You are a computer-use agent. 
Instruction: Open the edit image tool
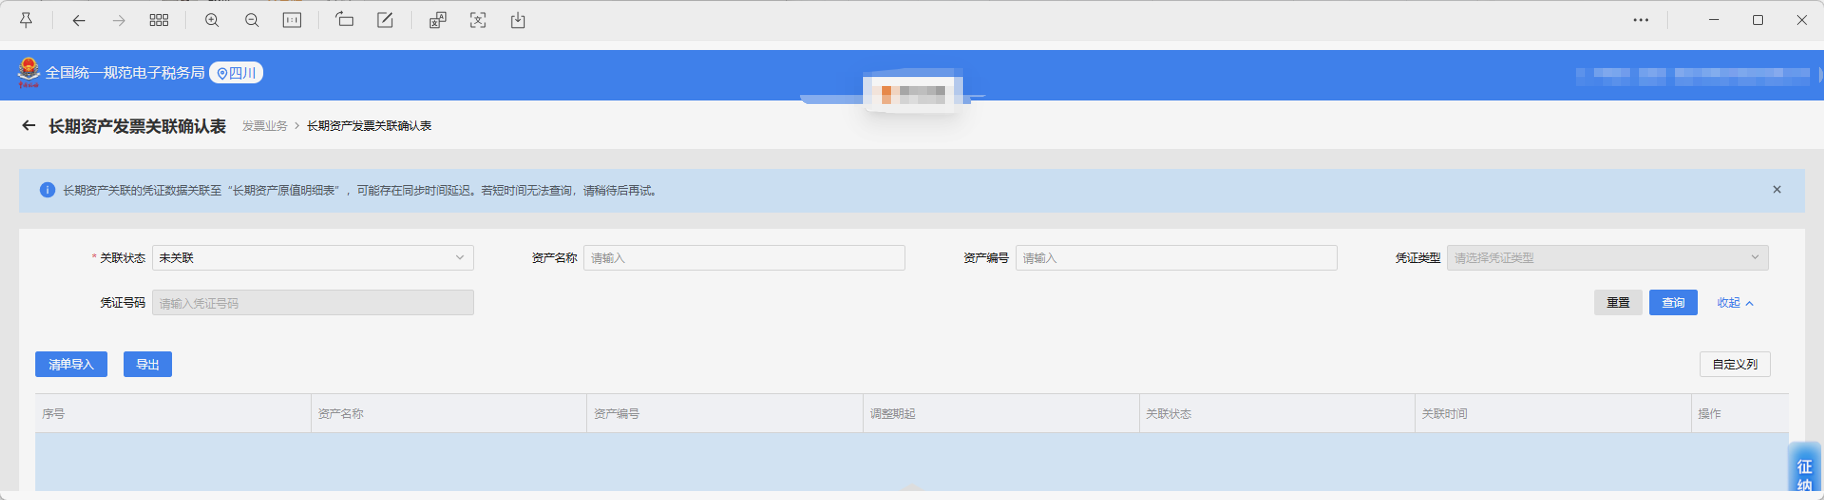point(385,20)
